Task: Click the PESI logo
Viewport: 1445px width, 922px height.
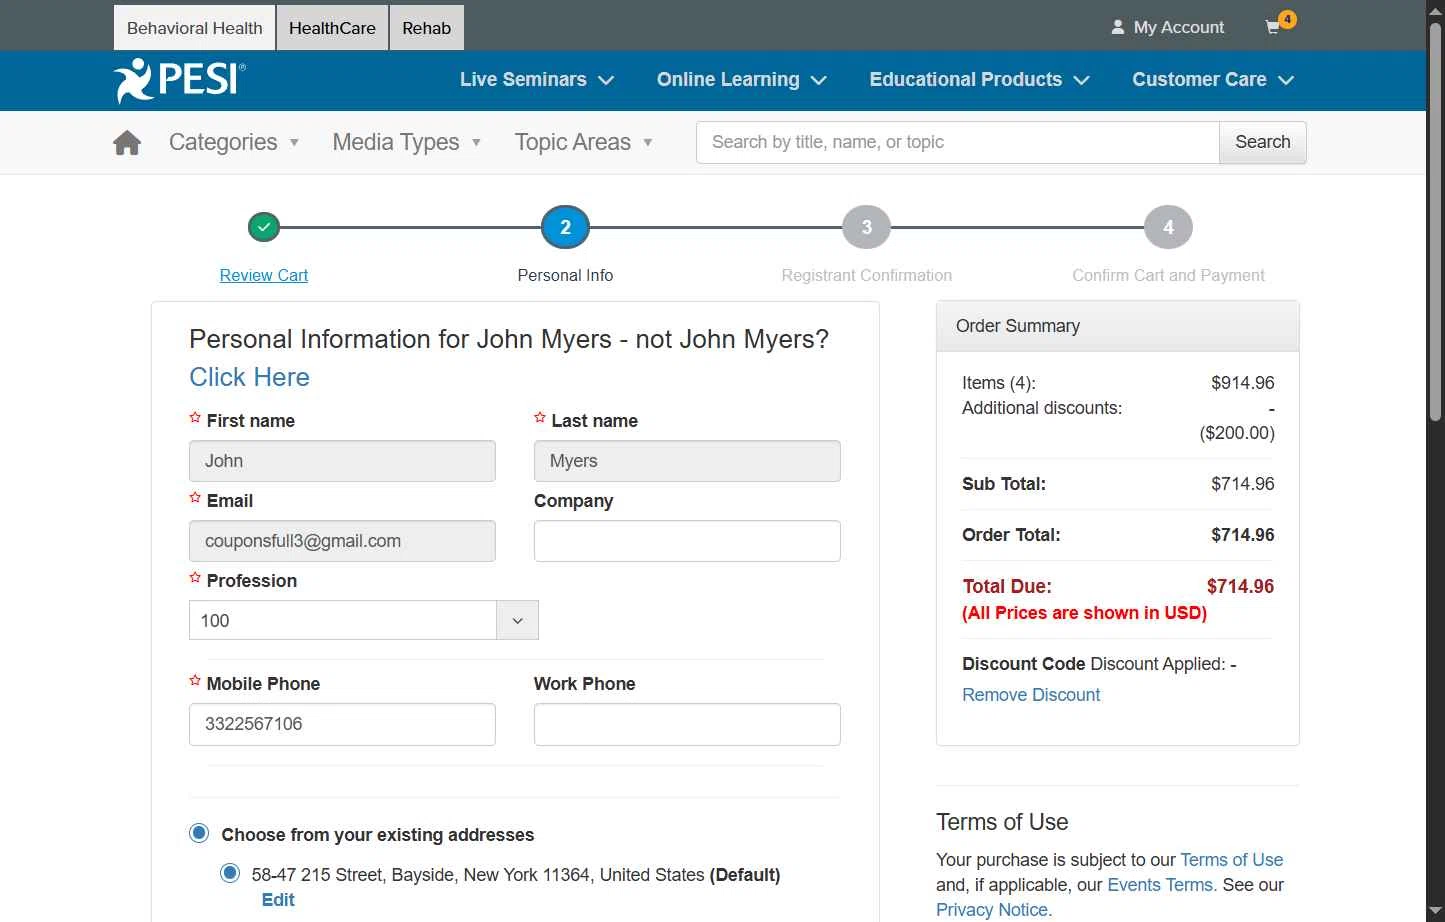Action: point(180,80)
